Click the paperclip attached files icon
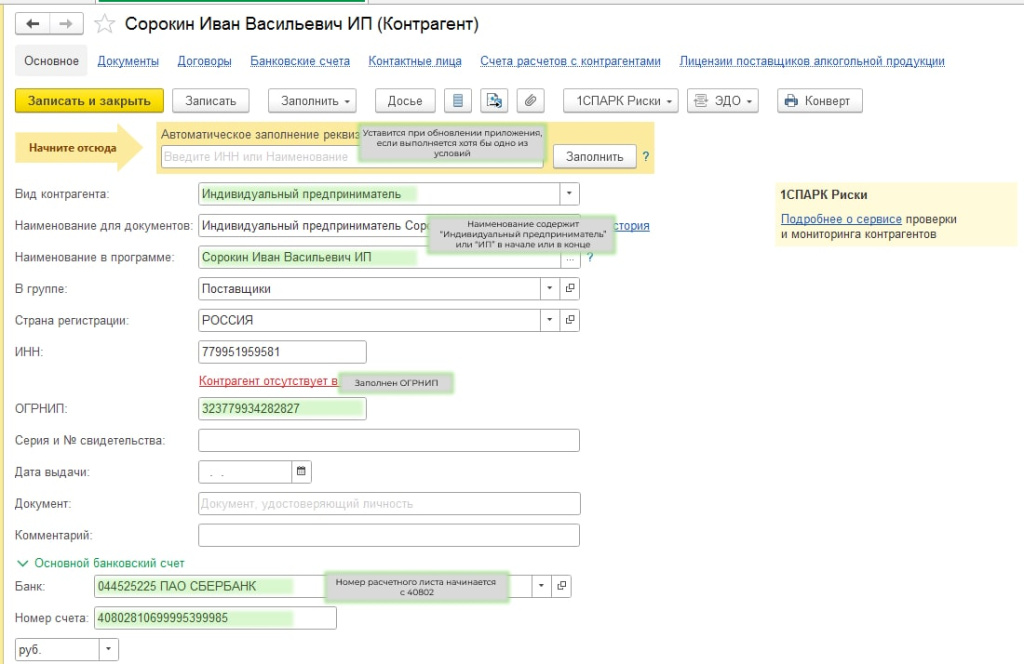1024x664 pixels. tap(531, 101)
